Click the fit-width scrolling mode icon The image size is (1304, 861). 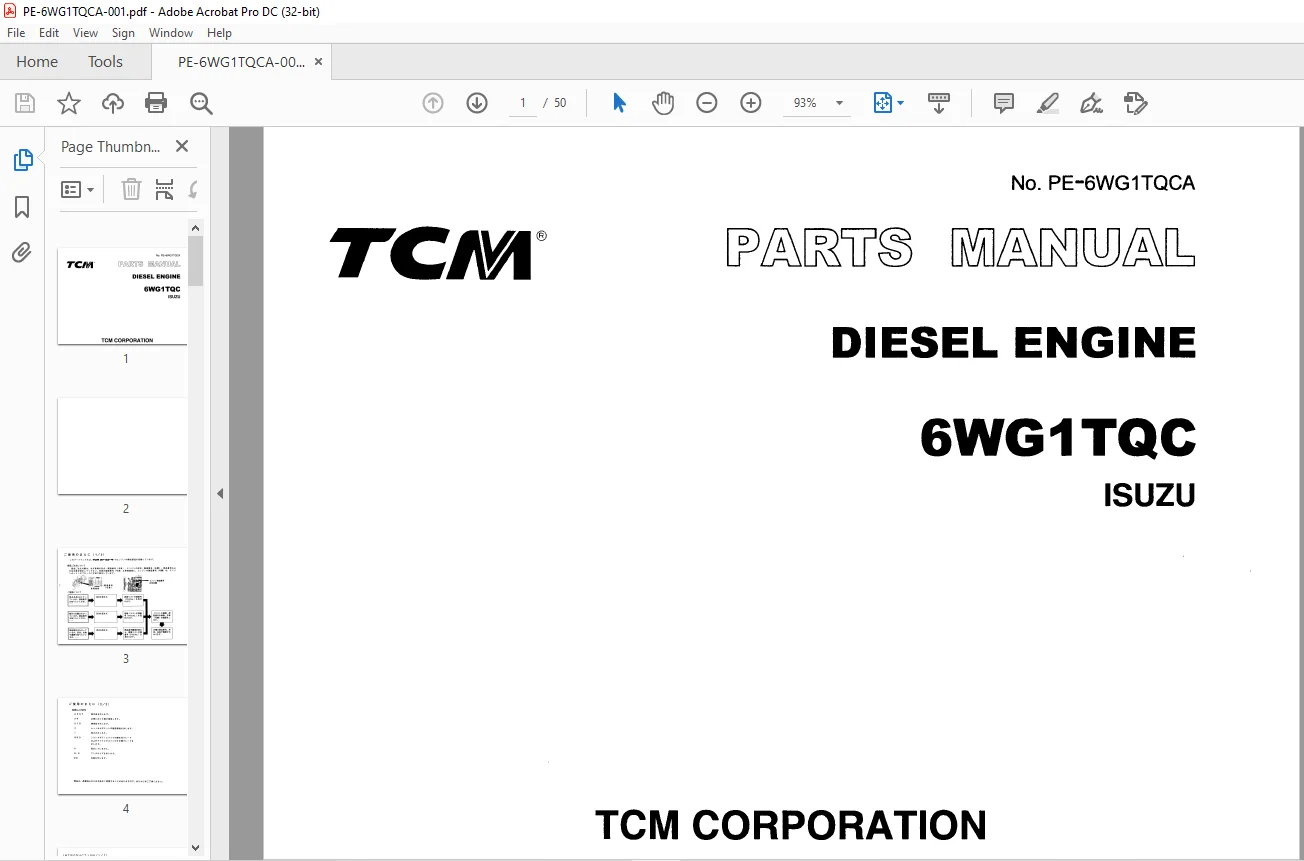tap(939, 103)
